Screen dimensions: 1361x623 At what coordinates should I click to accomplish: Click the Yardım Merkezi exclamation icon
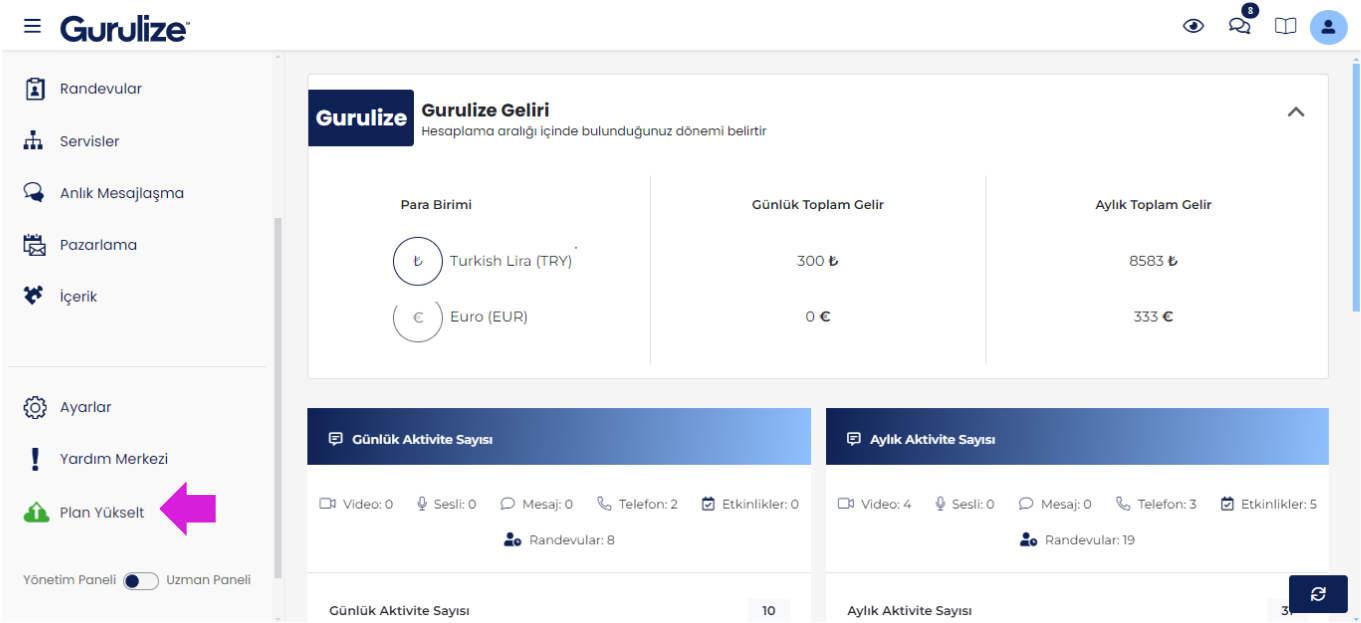pyautogui.click(x=35, y=459)
